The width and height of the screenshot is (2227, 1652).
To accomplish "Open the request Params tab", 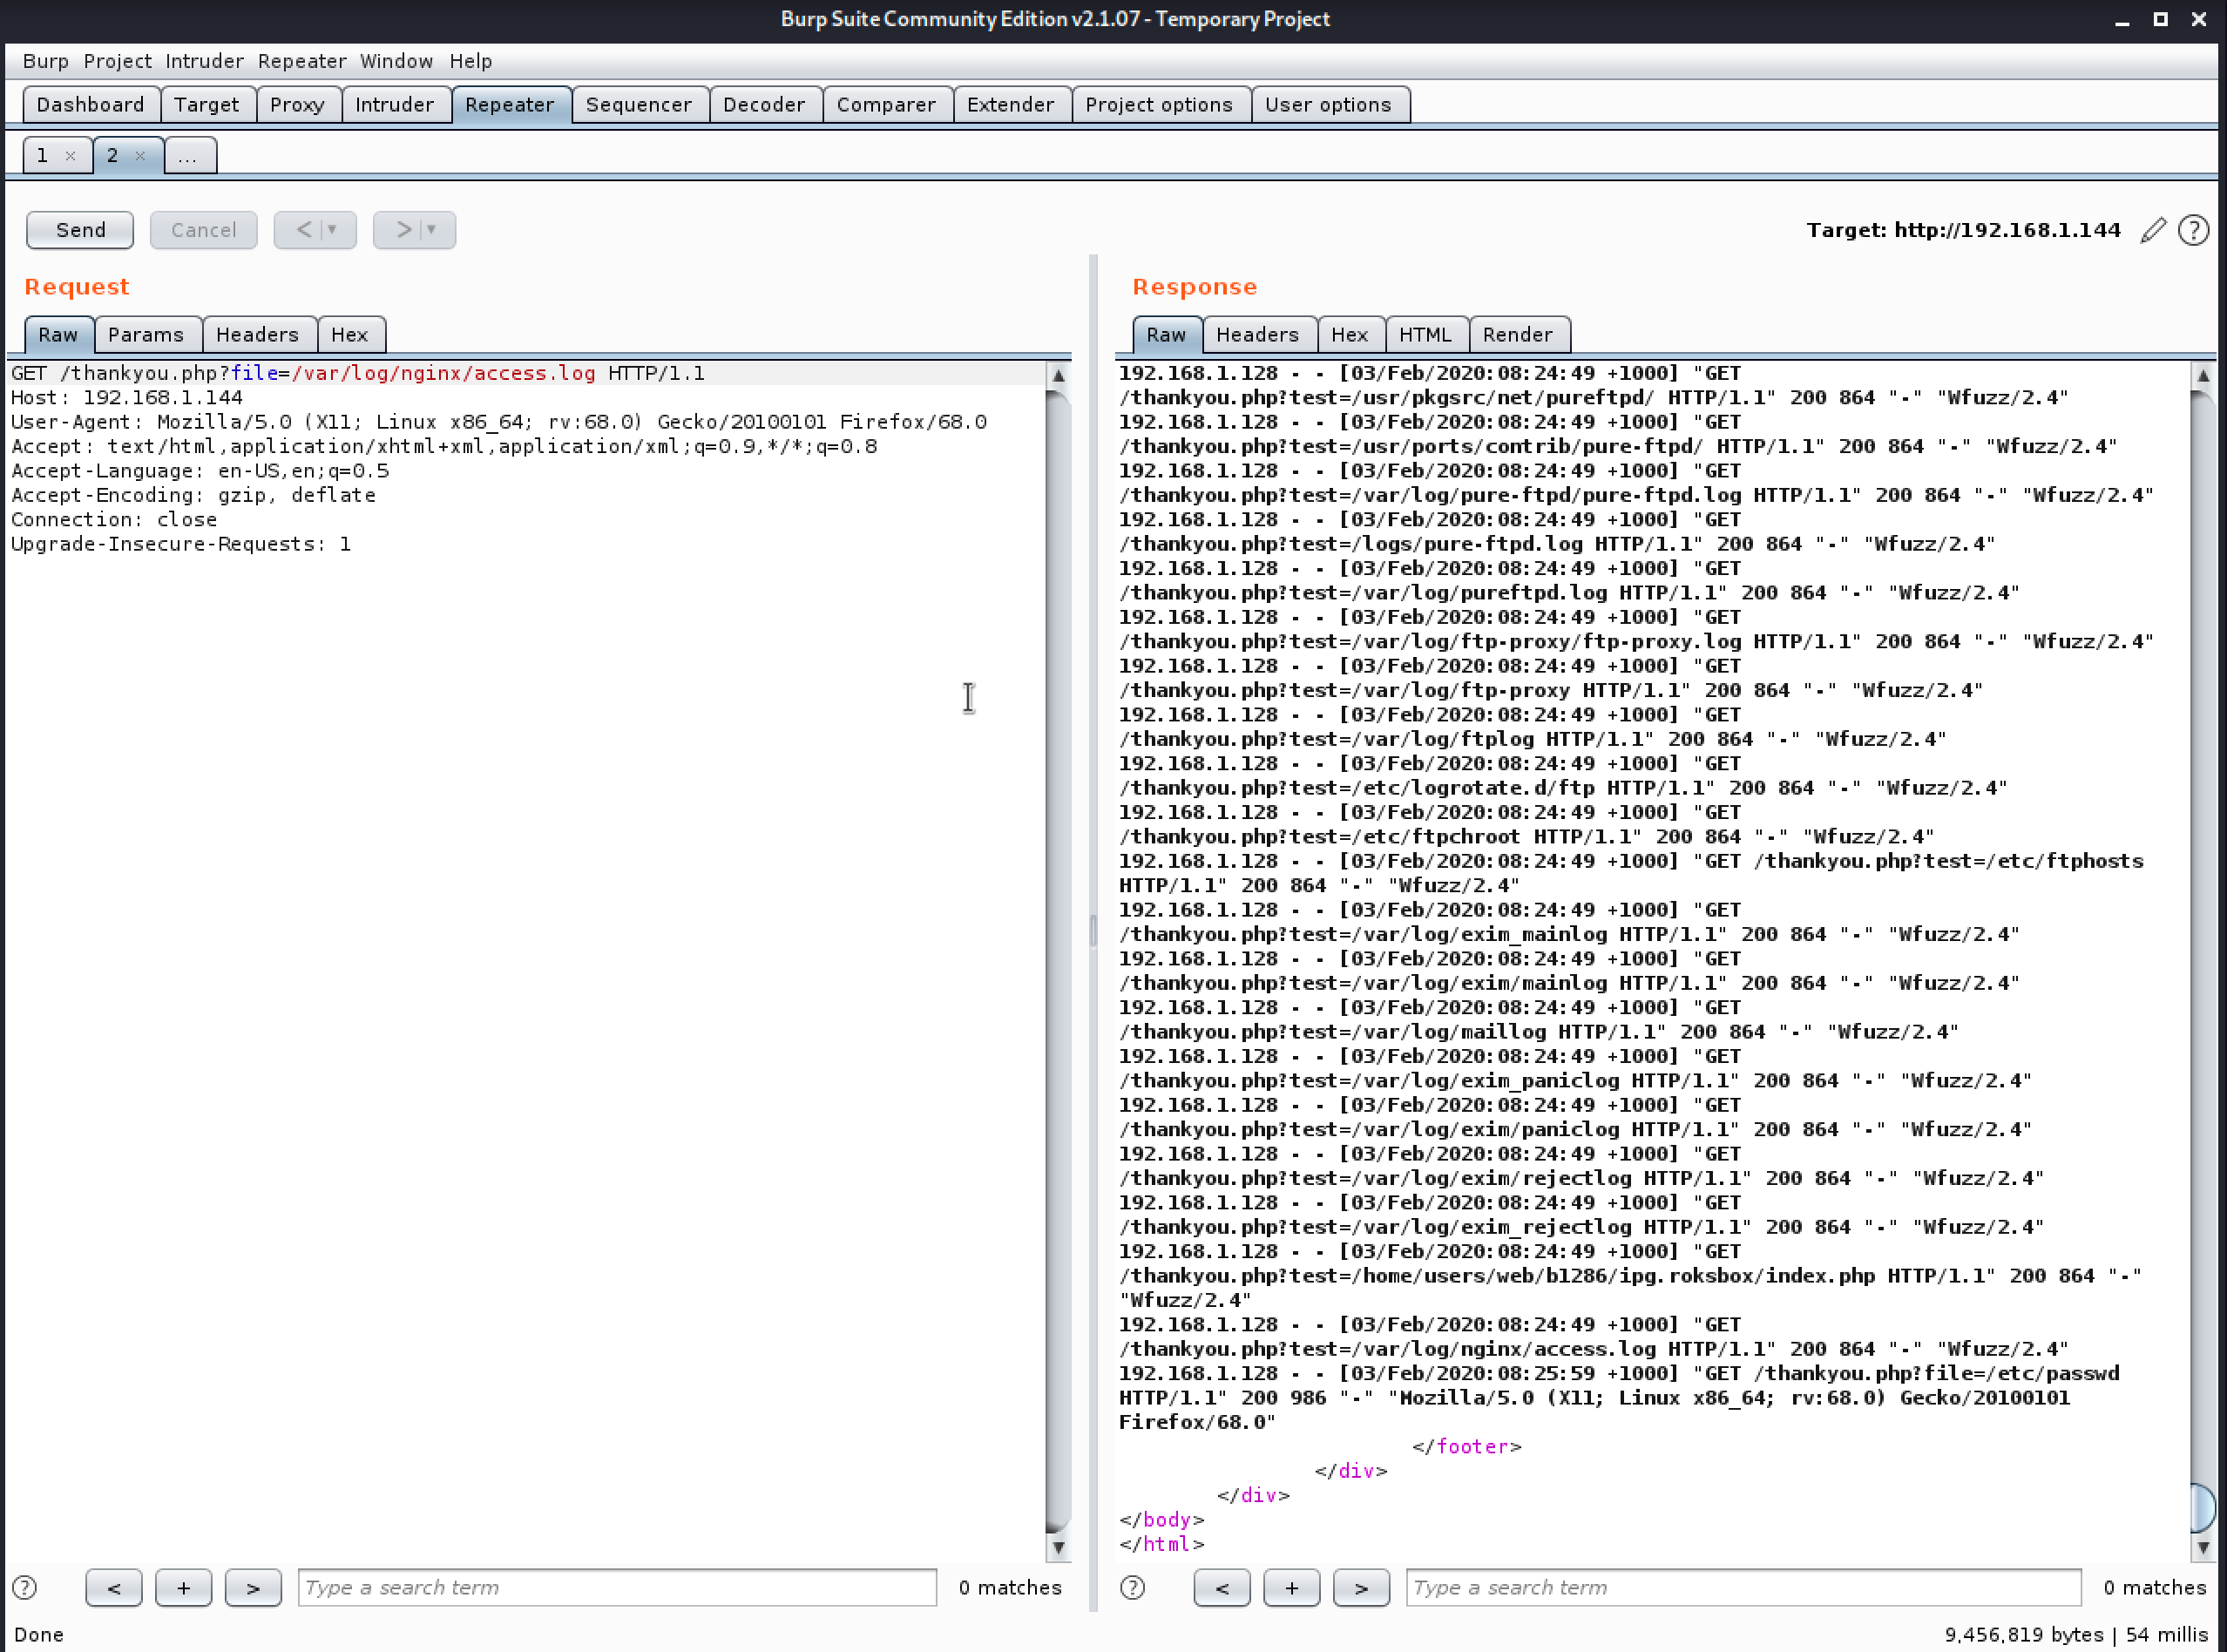I will tap(146, 335).
